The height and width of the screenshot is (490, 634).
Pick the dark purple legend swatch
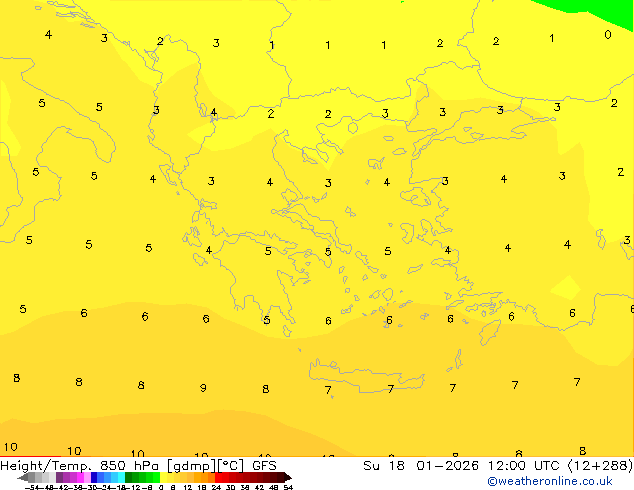point(59,477)
